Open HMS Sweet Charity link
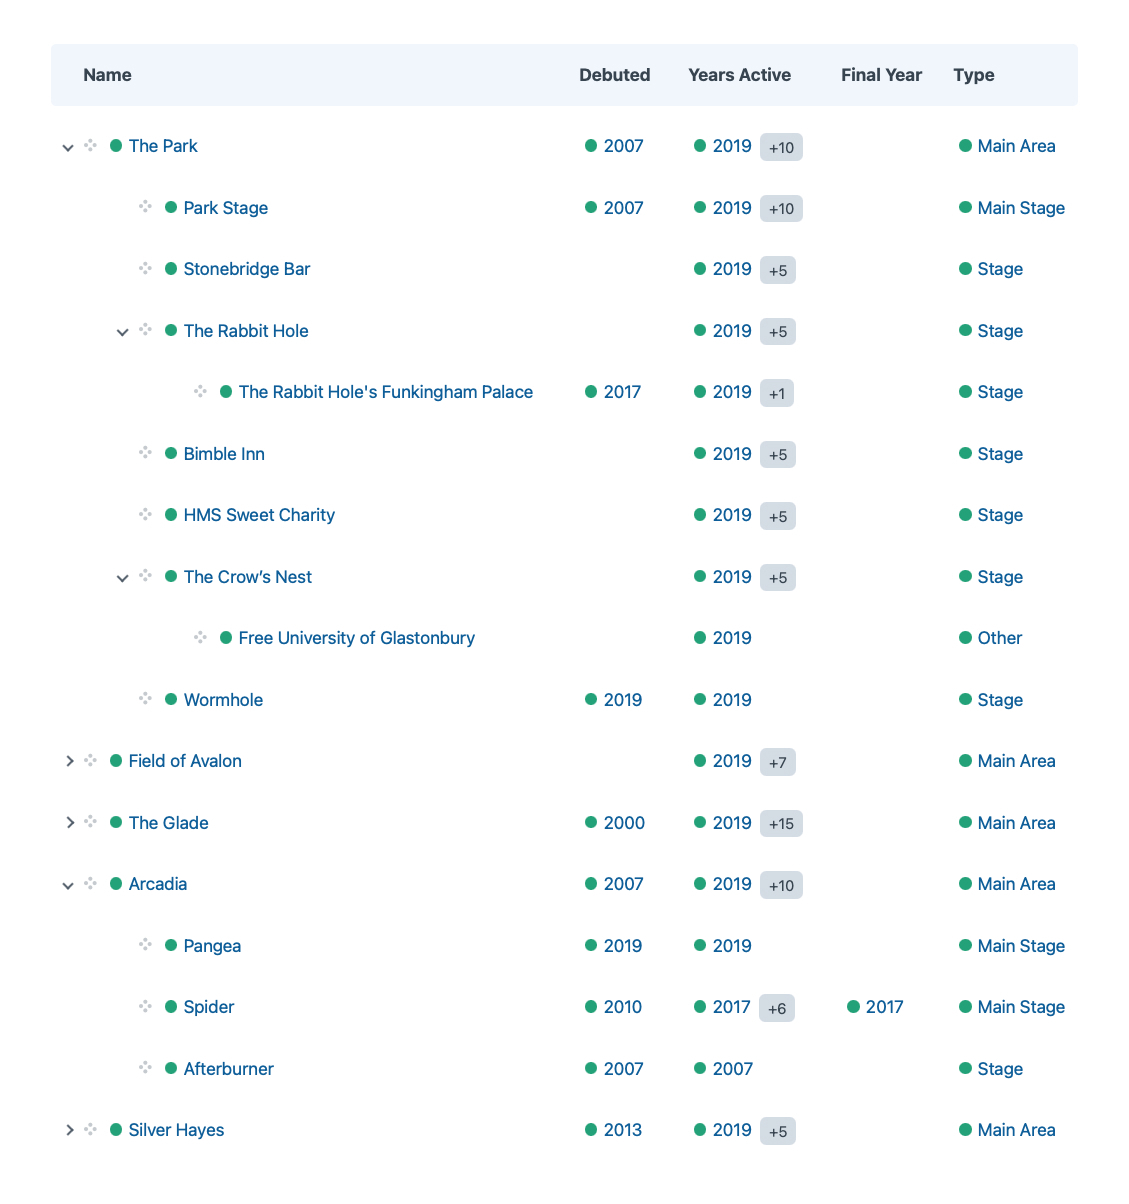This screenshot has height=1204, width=1129. click(259, 515)
